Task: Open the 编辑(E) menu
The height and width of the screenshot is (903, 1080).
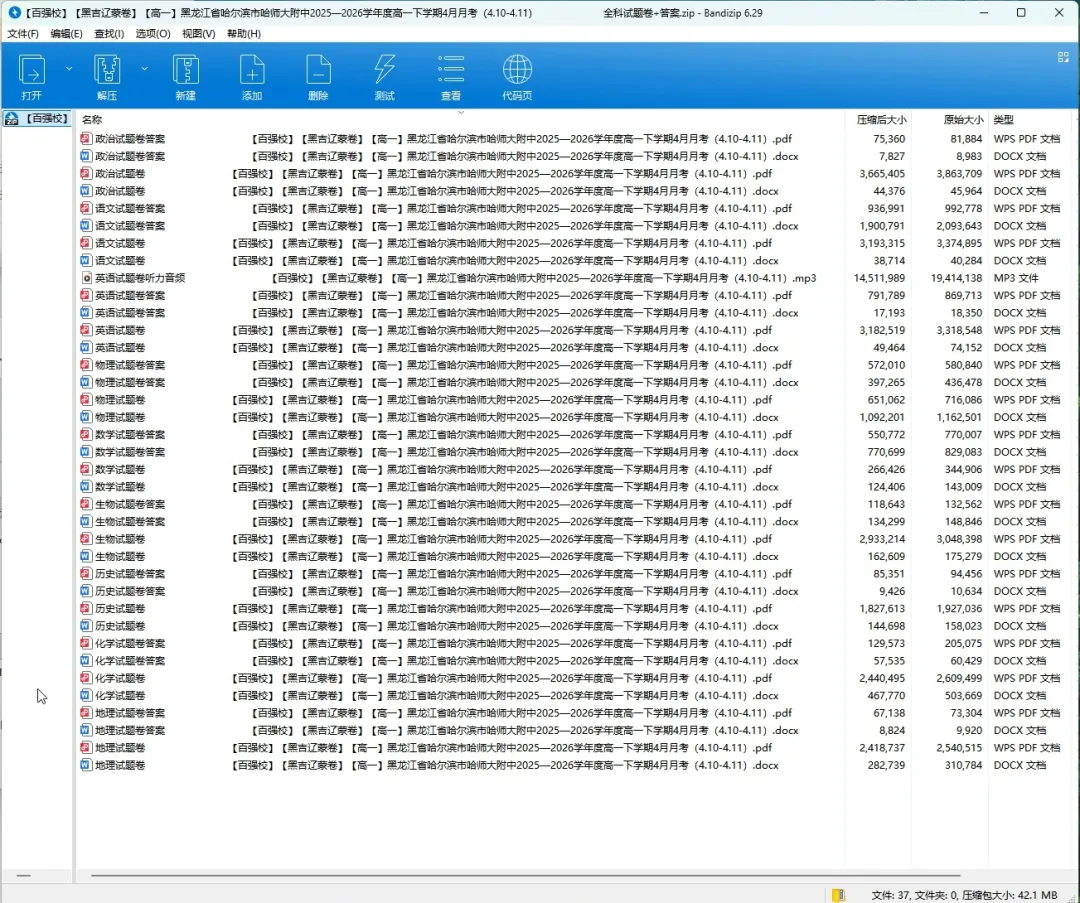Action: (x=66, y=33)
